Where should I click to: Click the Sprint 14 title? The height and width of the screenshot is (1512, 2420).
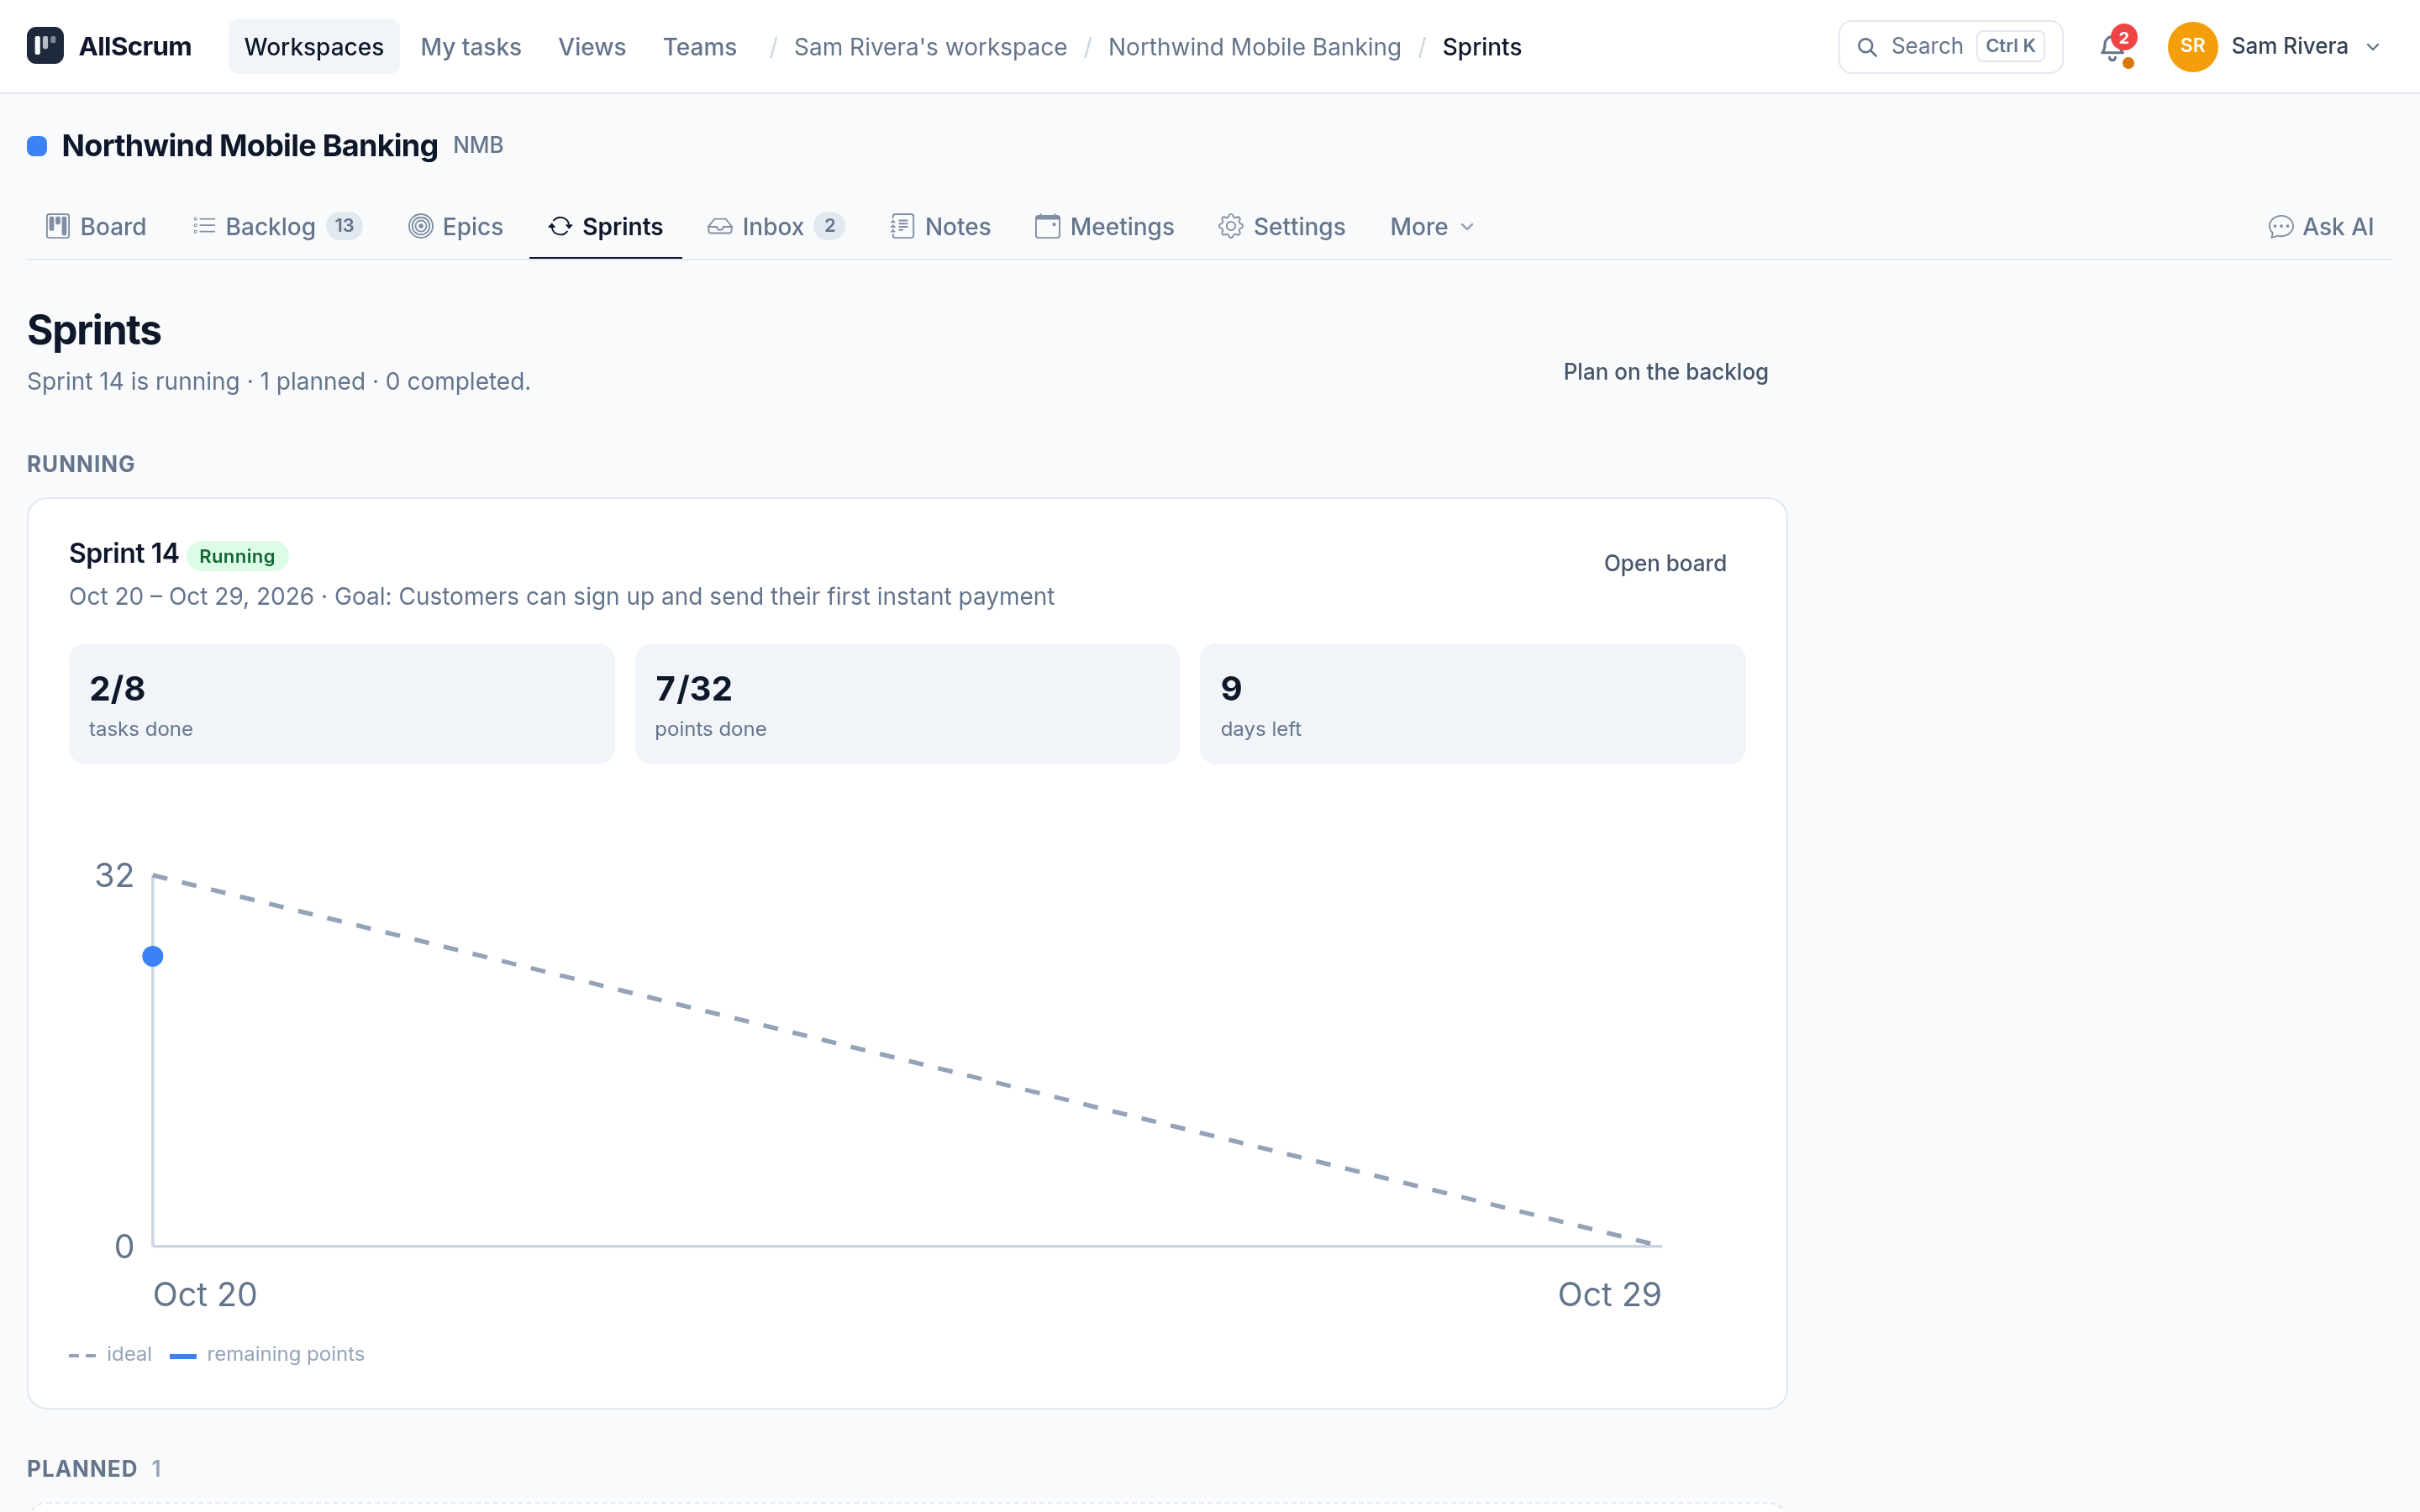[x=123, y=553]
